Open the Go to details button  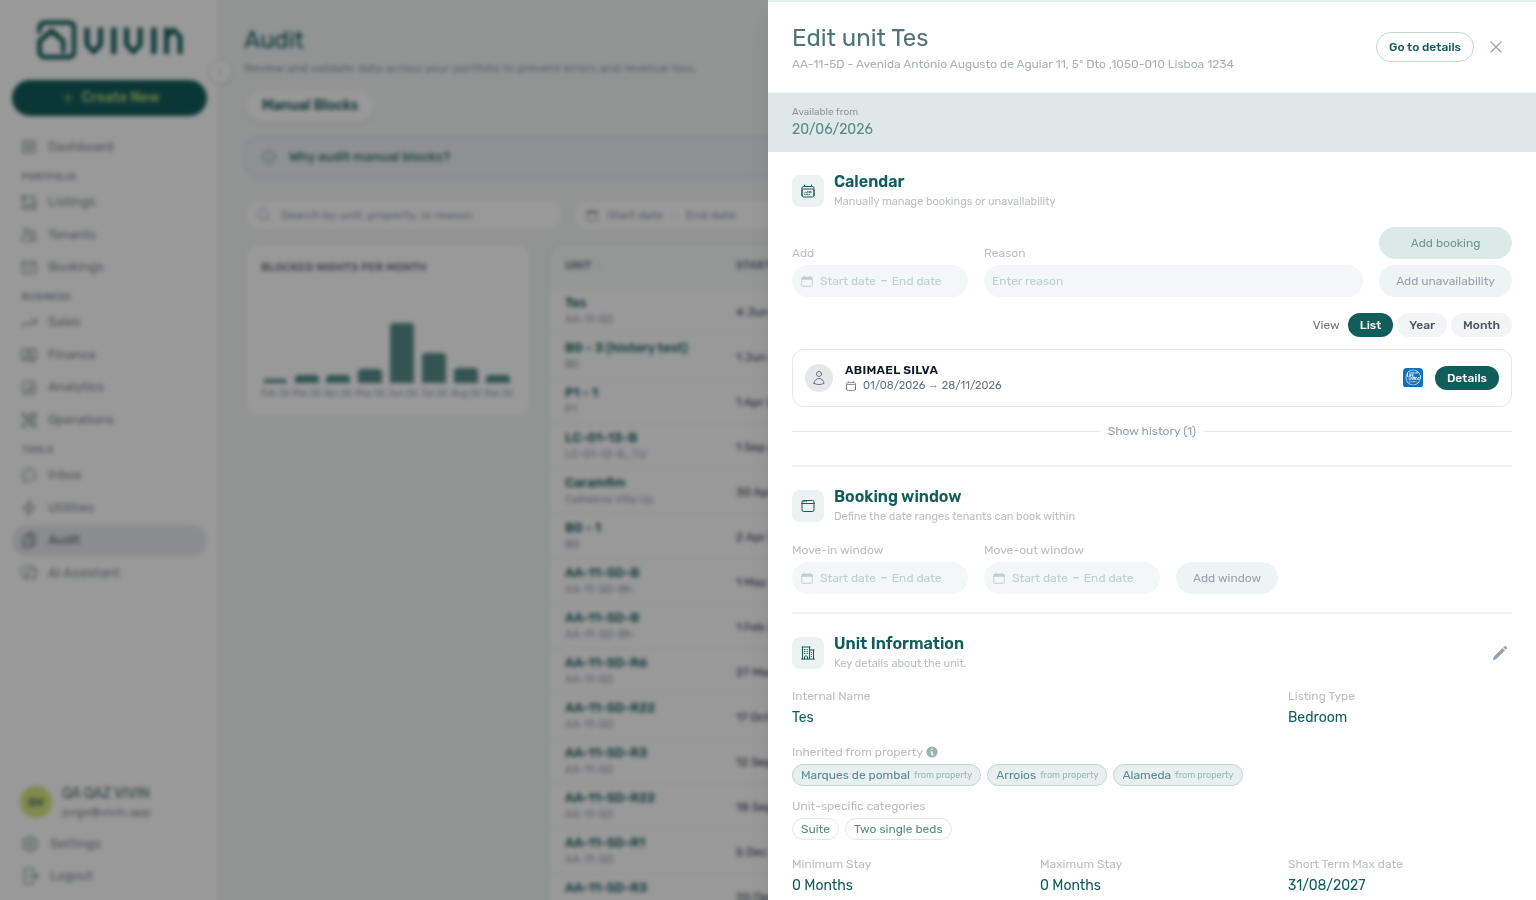[1424, 47]
